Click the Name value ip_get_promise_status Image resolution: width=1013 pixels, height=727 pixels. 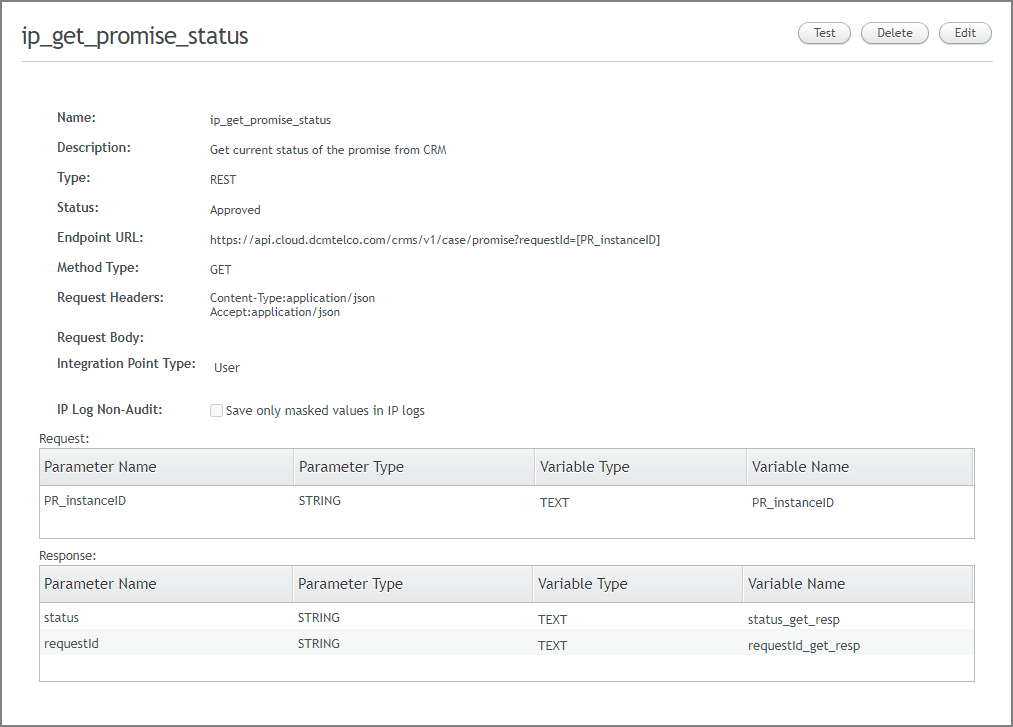coord(270,120)
